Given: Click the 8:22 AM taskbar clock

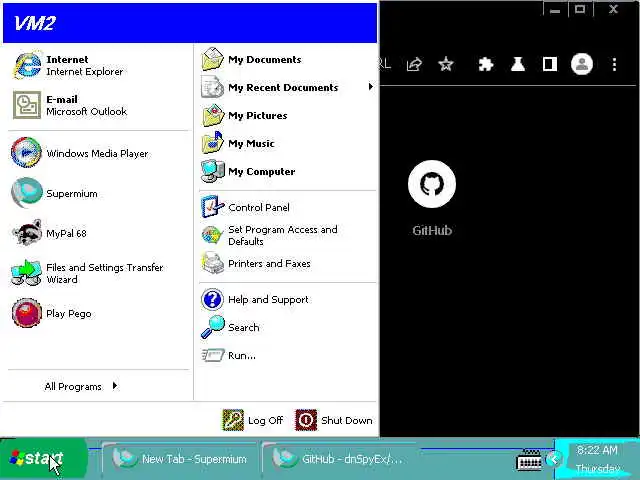Looking at the screenshot, I should click(597, 451).
